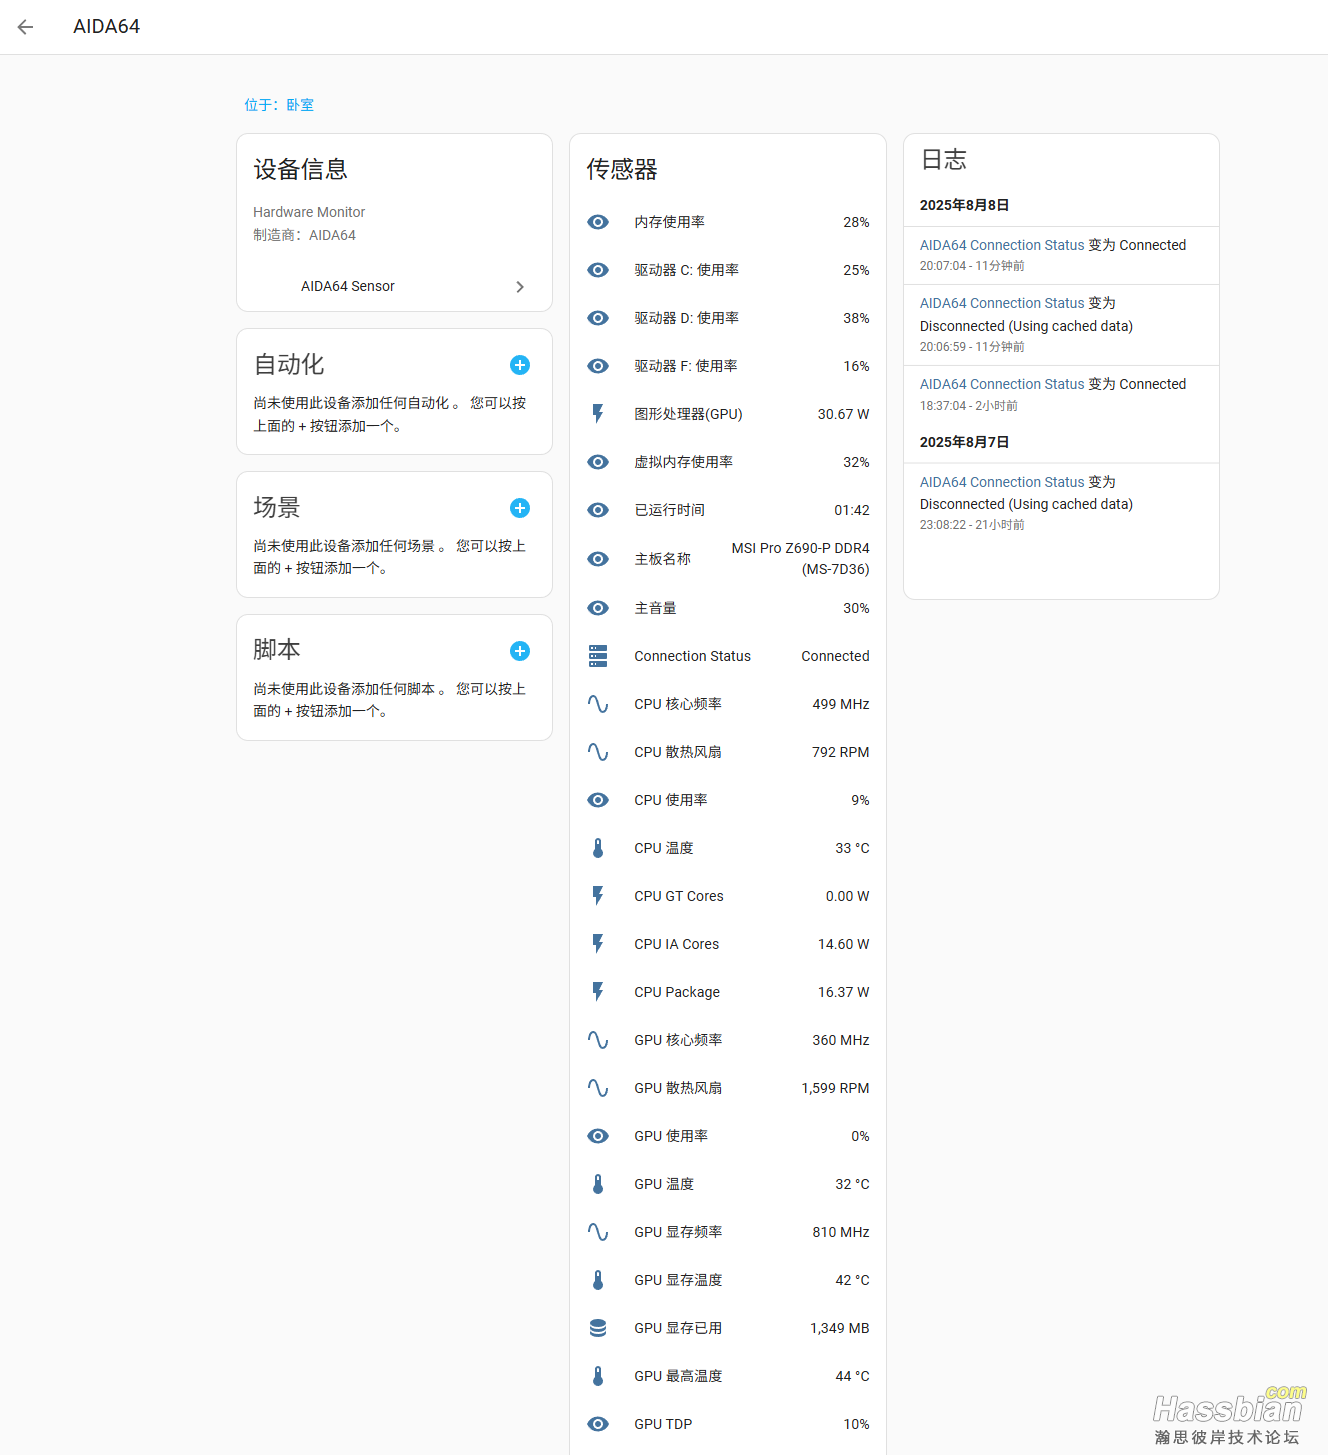Click the Connected status value
Viewport: 1328px width, 1455px height.
(835, 656)
